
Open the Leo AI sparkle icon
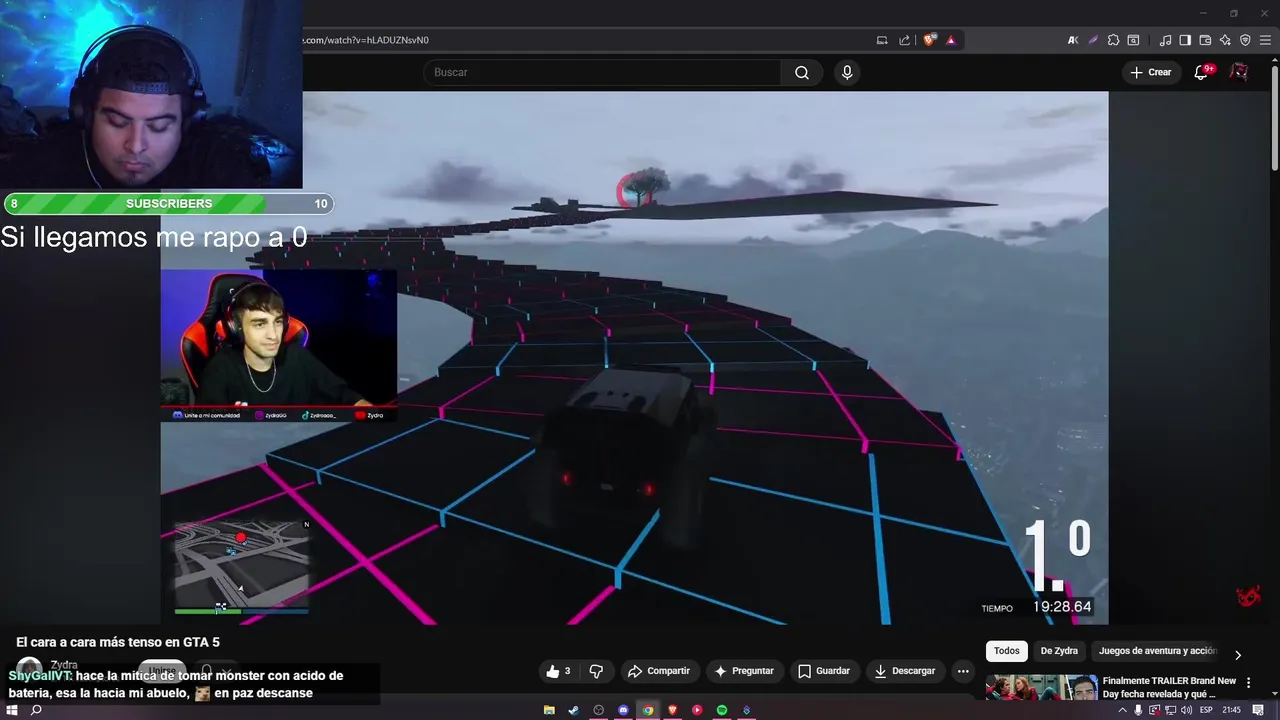tap(1225, 40)
